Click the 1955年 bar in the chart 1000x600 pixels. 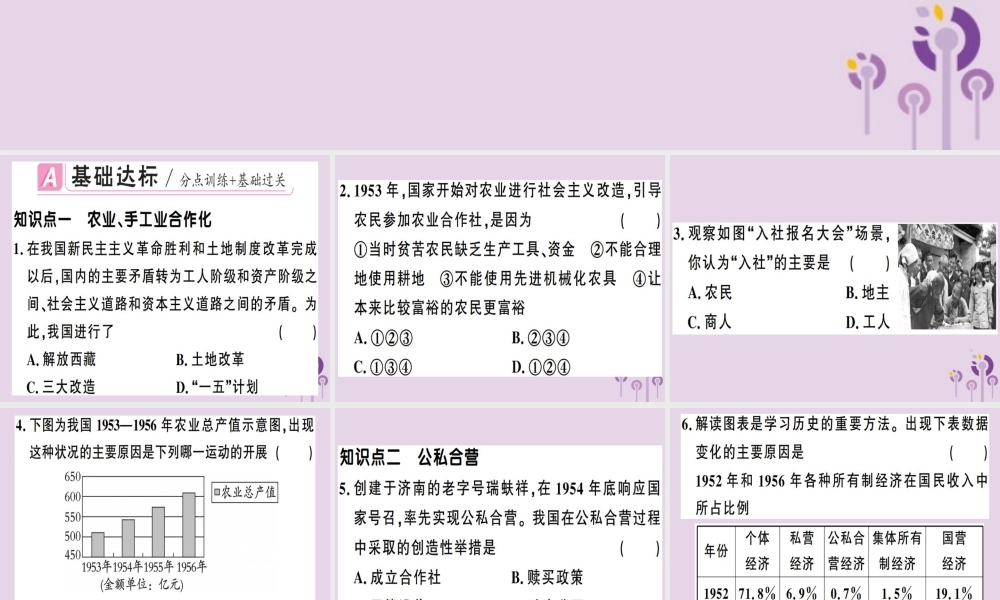point(158,532)
